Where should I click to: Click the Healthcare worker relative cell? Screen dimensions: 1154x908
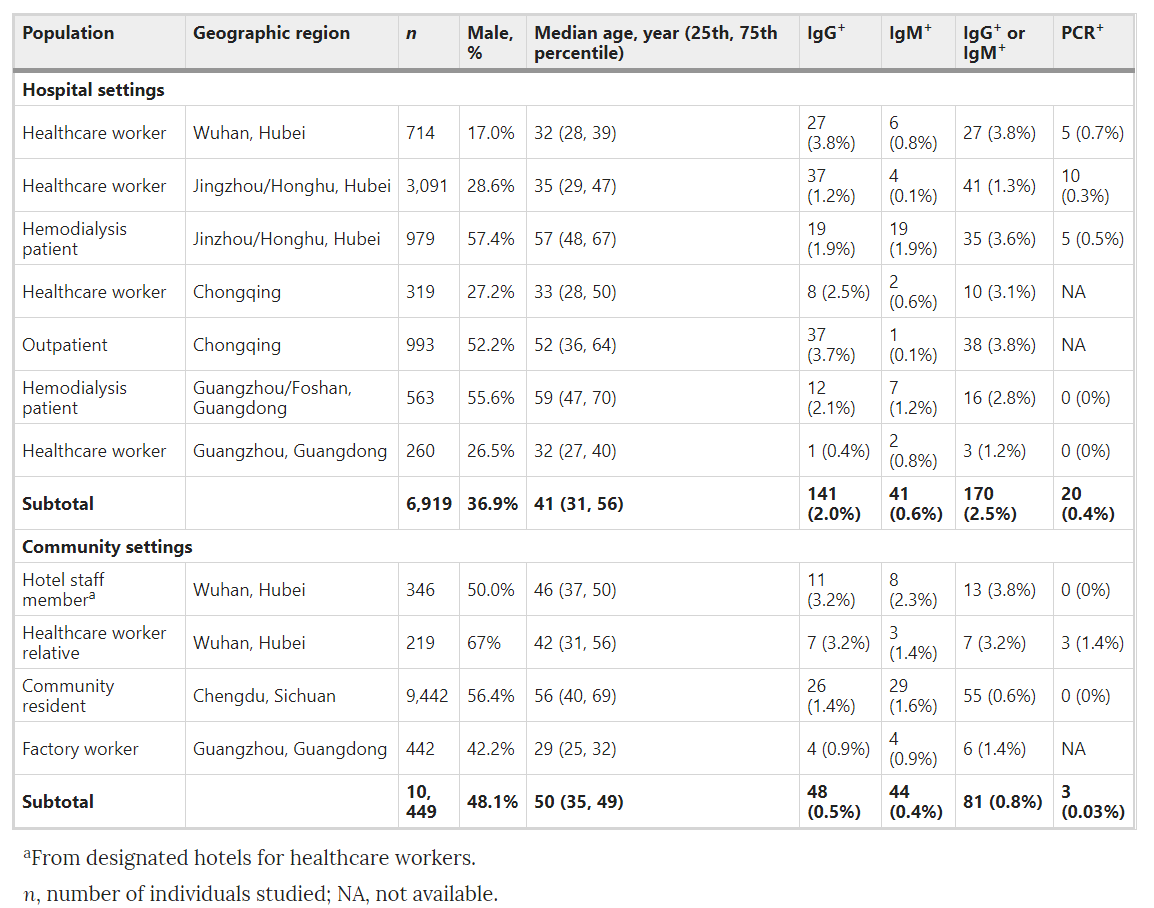pyautogui.click(x=94, y=643)
